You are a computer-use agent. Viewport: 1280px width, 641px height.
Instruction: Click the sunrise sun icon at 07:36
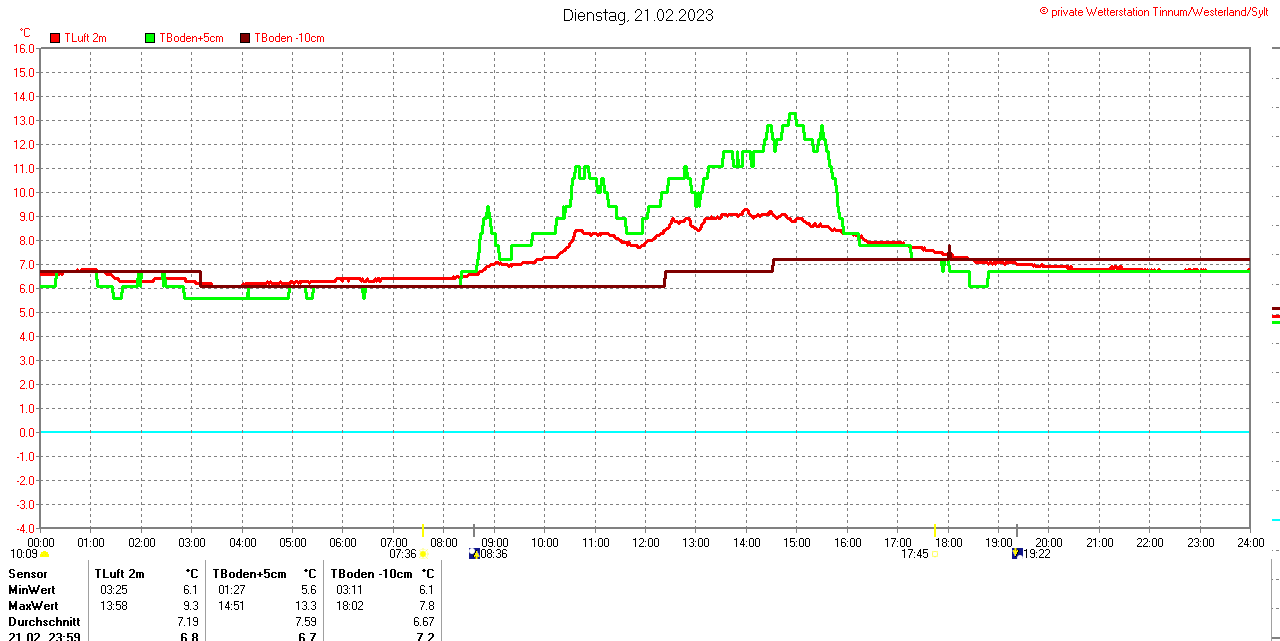tap(423, 554)
